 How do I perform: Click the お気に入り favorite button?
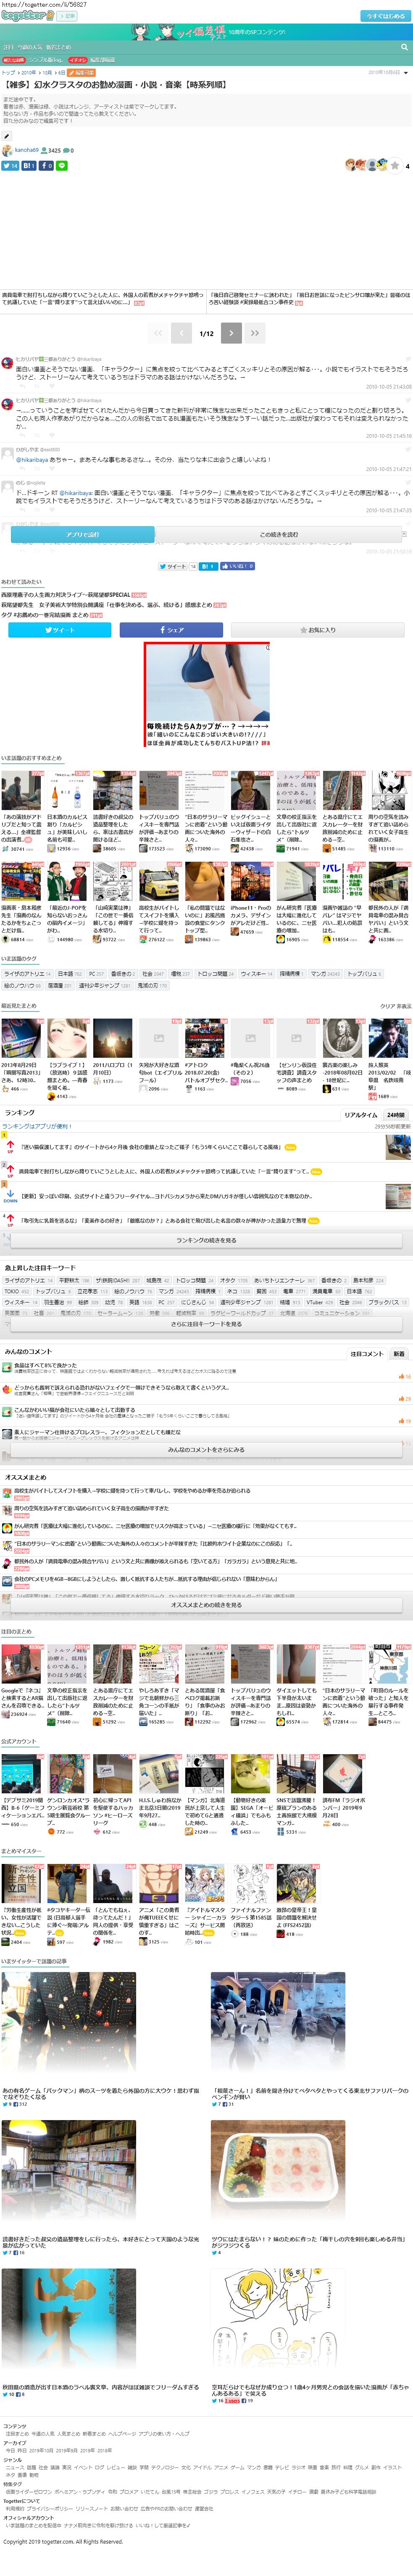point(319,629)
